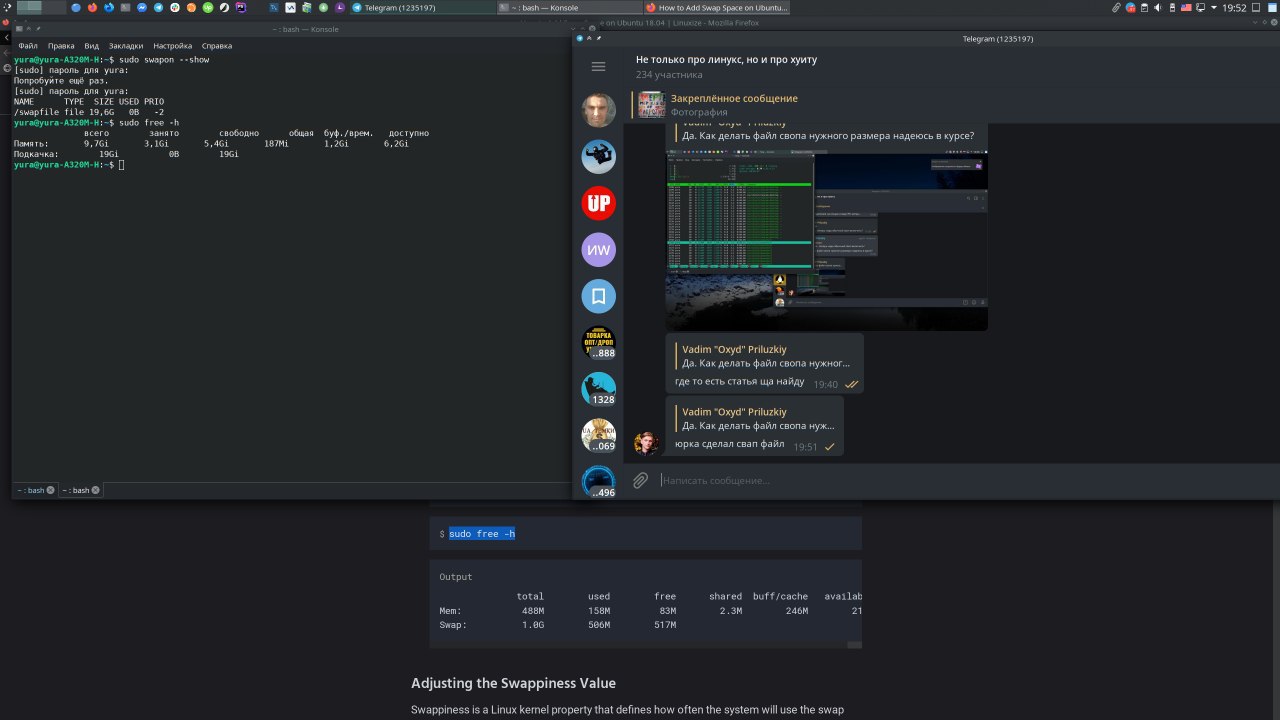The width and height of the screenshot is (1280, 720).
Task: Open the chat with 496 unread badge
Action: (599, 481)
